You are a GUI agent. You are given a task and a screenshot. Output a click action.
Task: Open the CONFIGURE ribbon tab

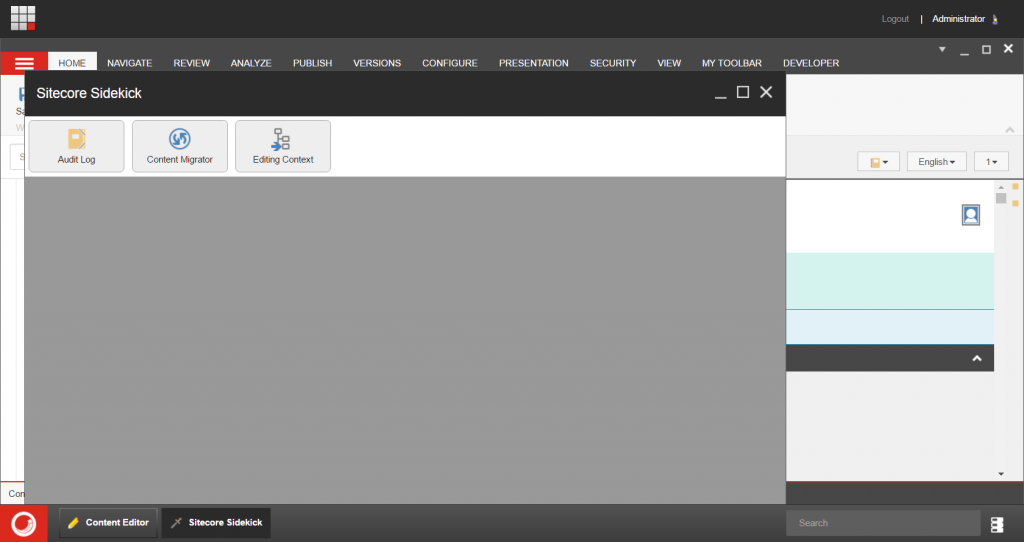449,63
